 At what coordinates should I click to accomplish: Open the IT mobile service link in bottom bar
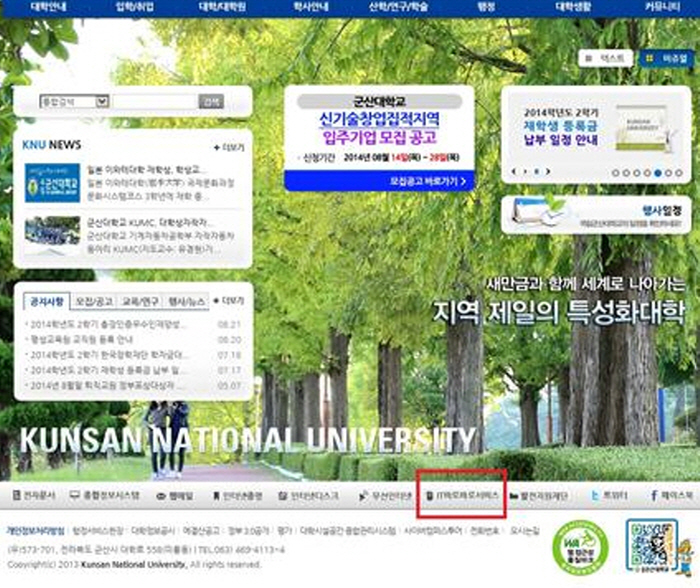pyautogui.click(x=462, y=495)
